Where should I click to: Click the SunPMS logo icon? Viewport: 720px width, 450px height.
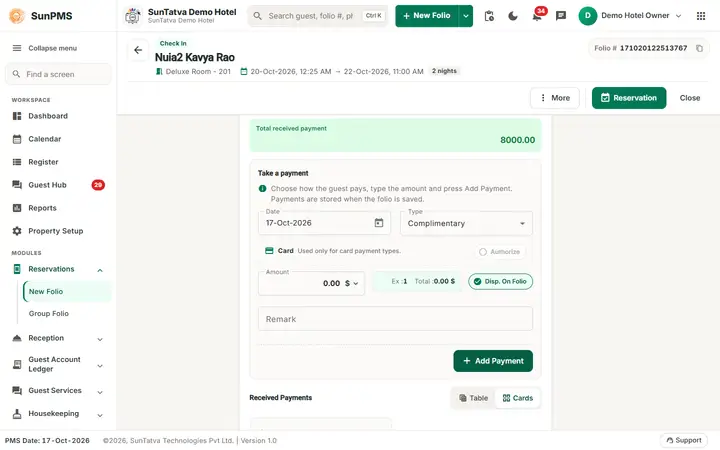pyautogui.click(x=17, y=16)
